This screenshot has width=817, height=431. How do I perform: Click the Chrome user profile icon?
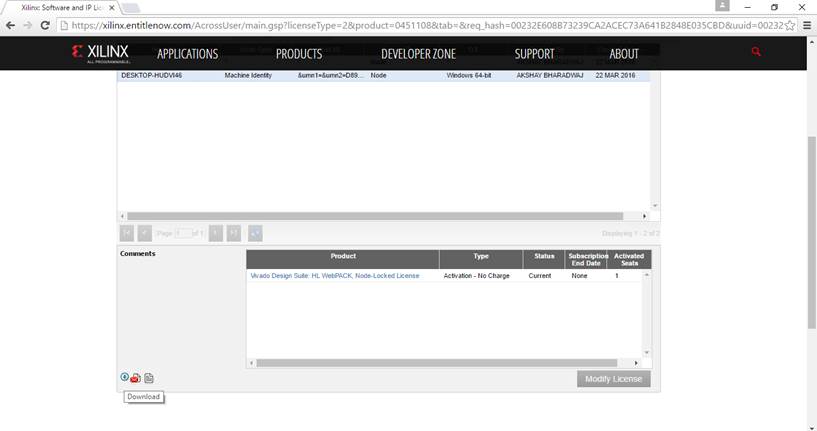(x=722, y=6)
